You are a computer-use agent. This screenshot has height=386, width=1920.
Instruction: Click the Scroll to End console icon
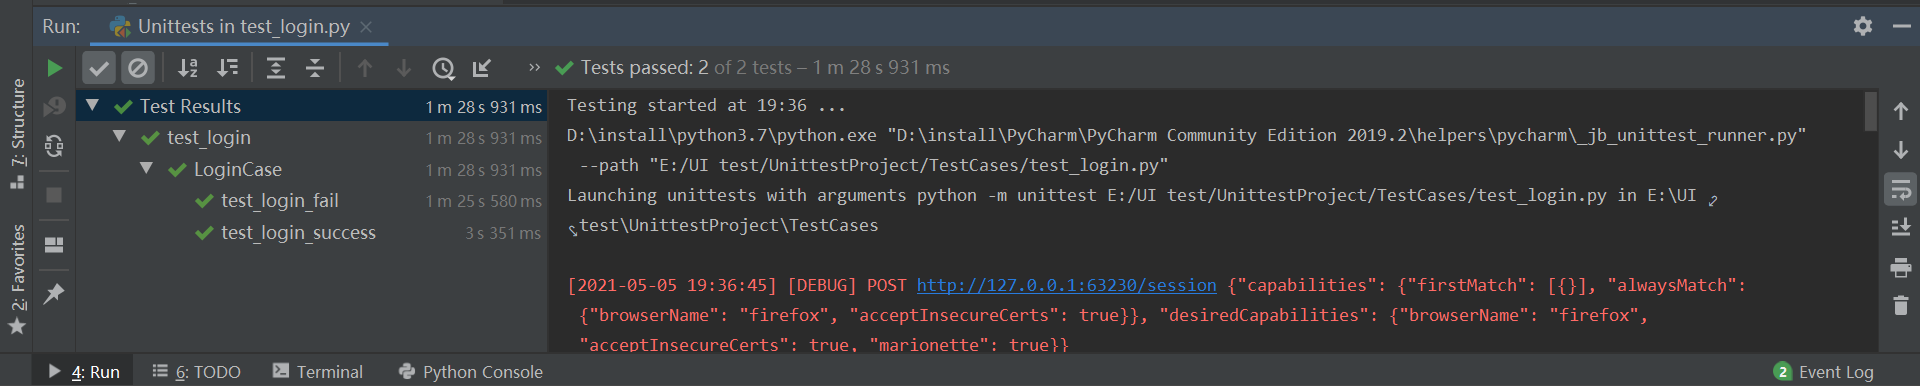(1901, 228)
